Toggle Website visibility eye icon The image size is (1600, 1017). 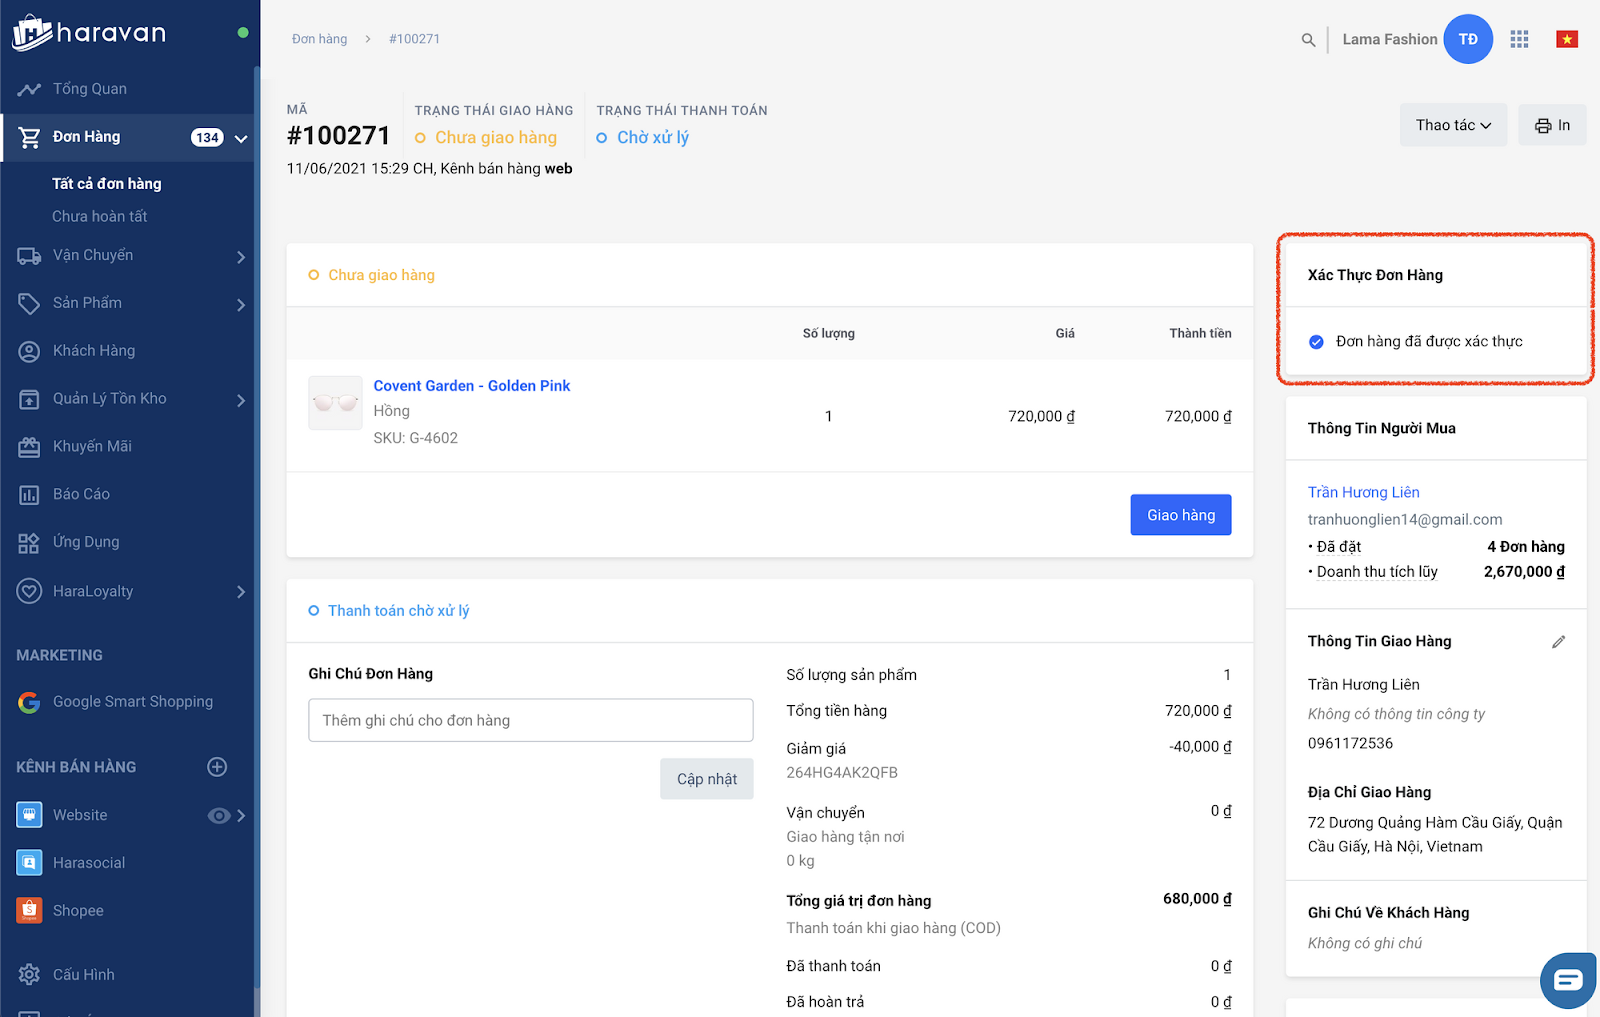pos(218,816)
